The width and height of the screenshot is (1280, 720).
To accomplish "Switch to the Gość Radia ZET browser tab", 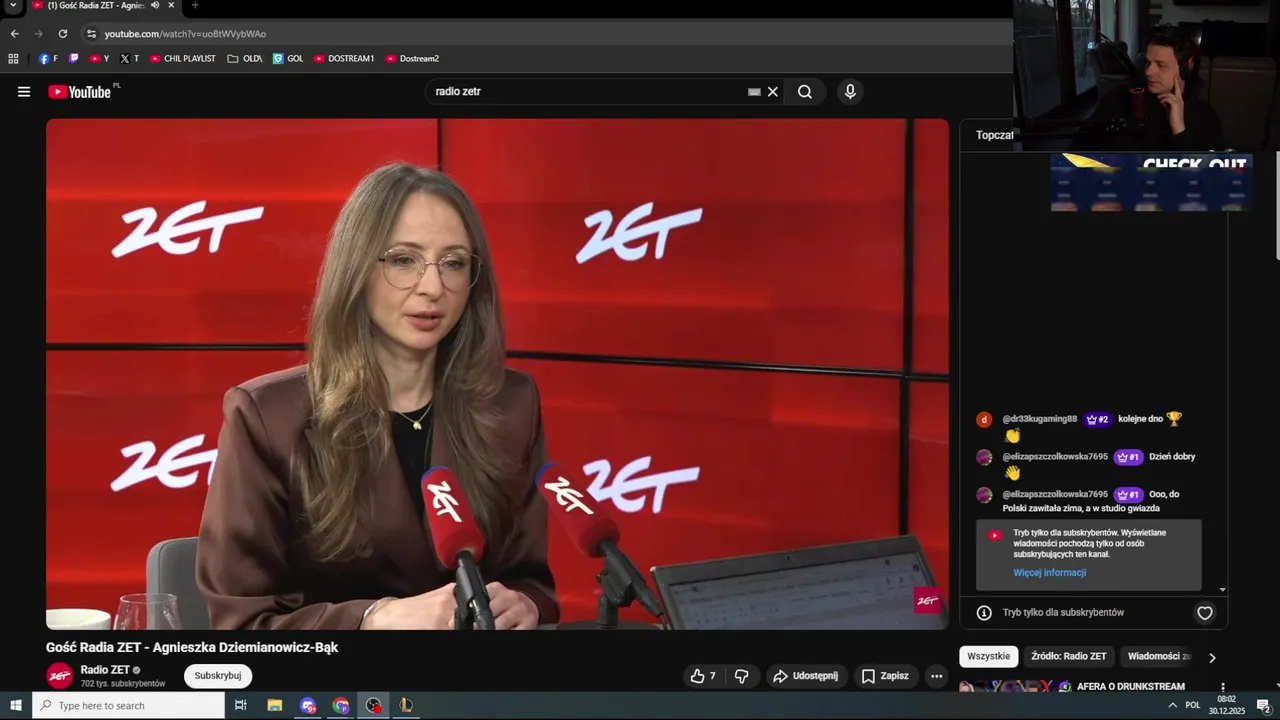I will point(97,6).
